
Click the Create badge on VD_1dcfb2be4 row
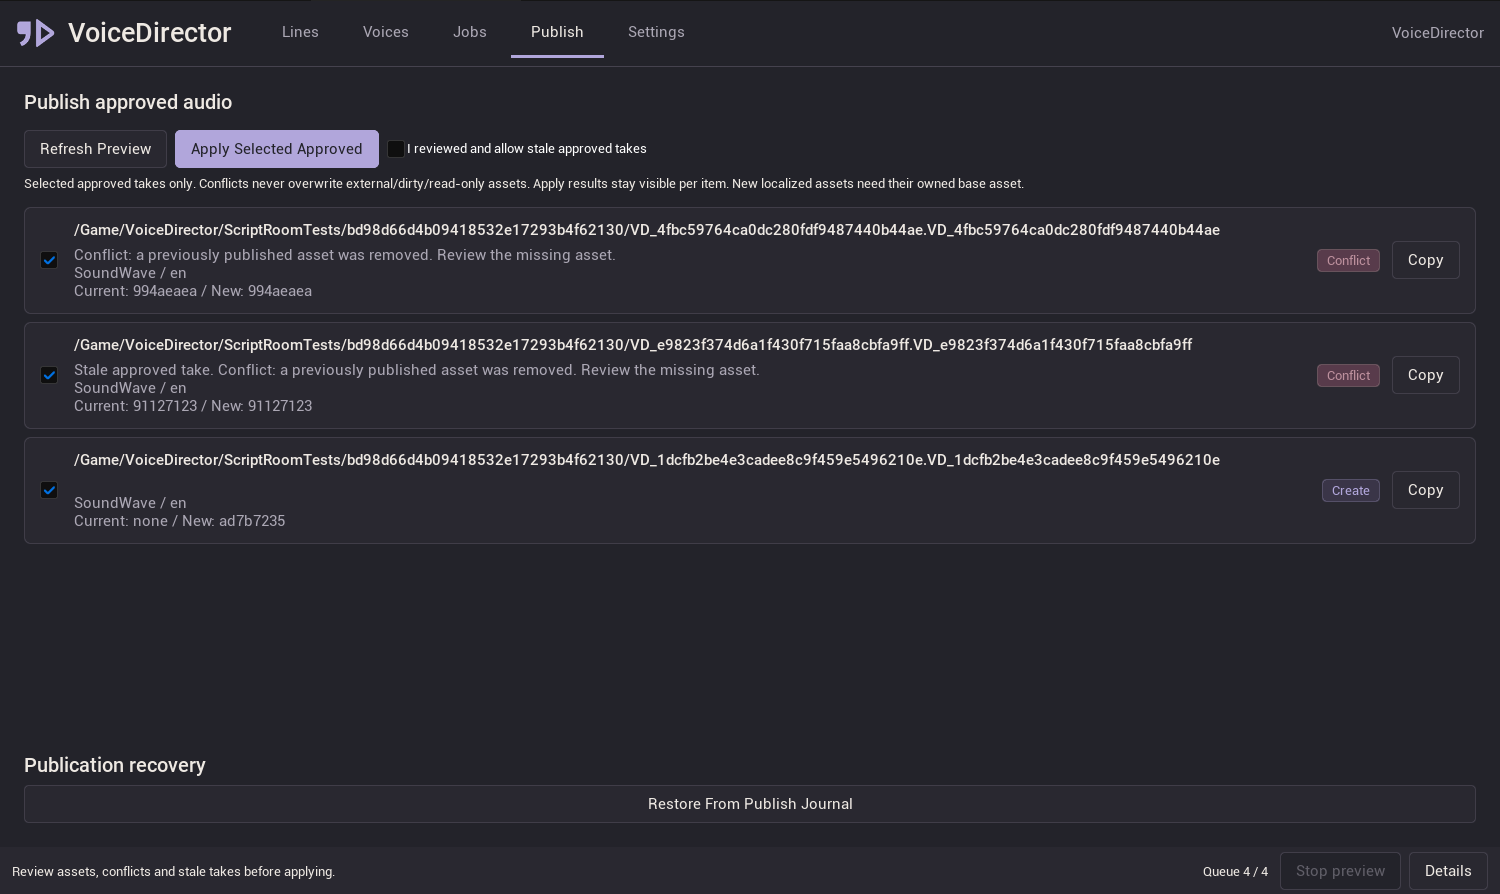pyautogui.click(x=1351, y=490)
